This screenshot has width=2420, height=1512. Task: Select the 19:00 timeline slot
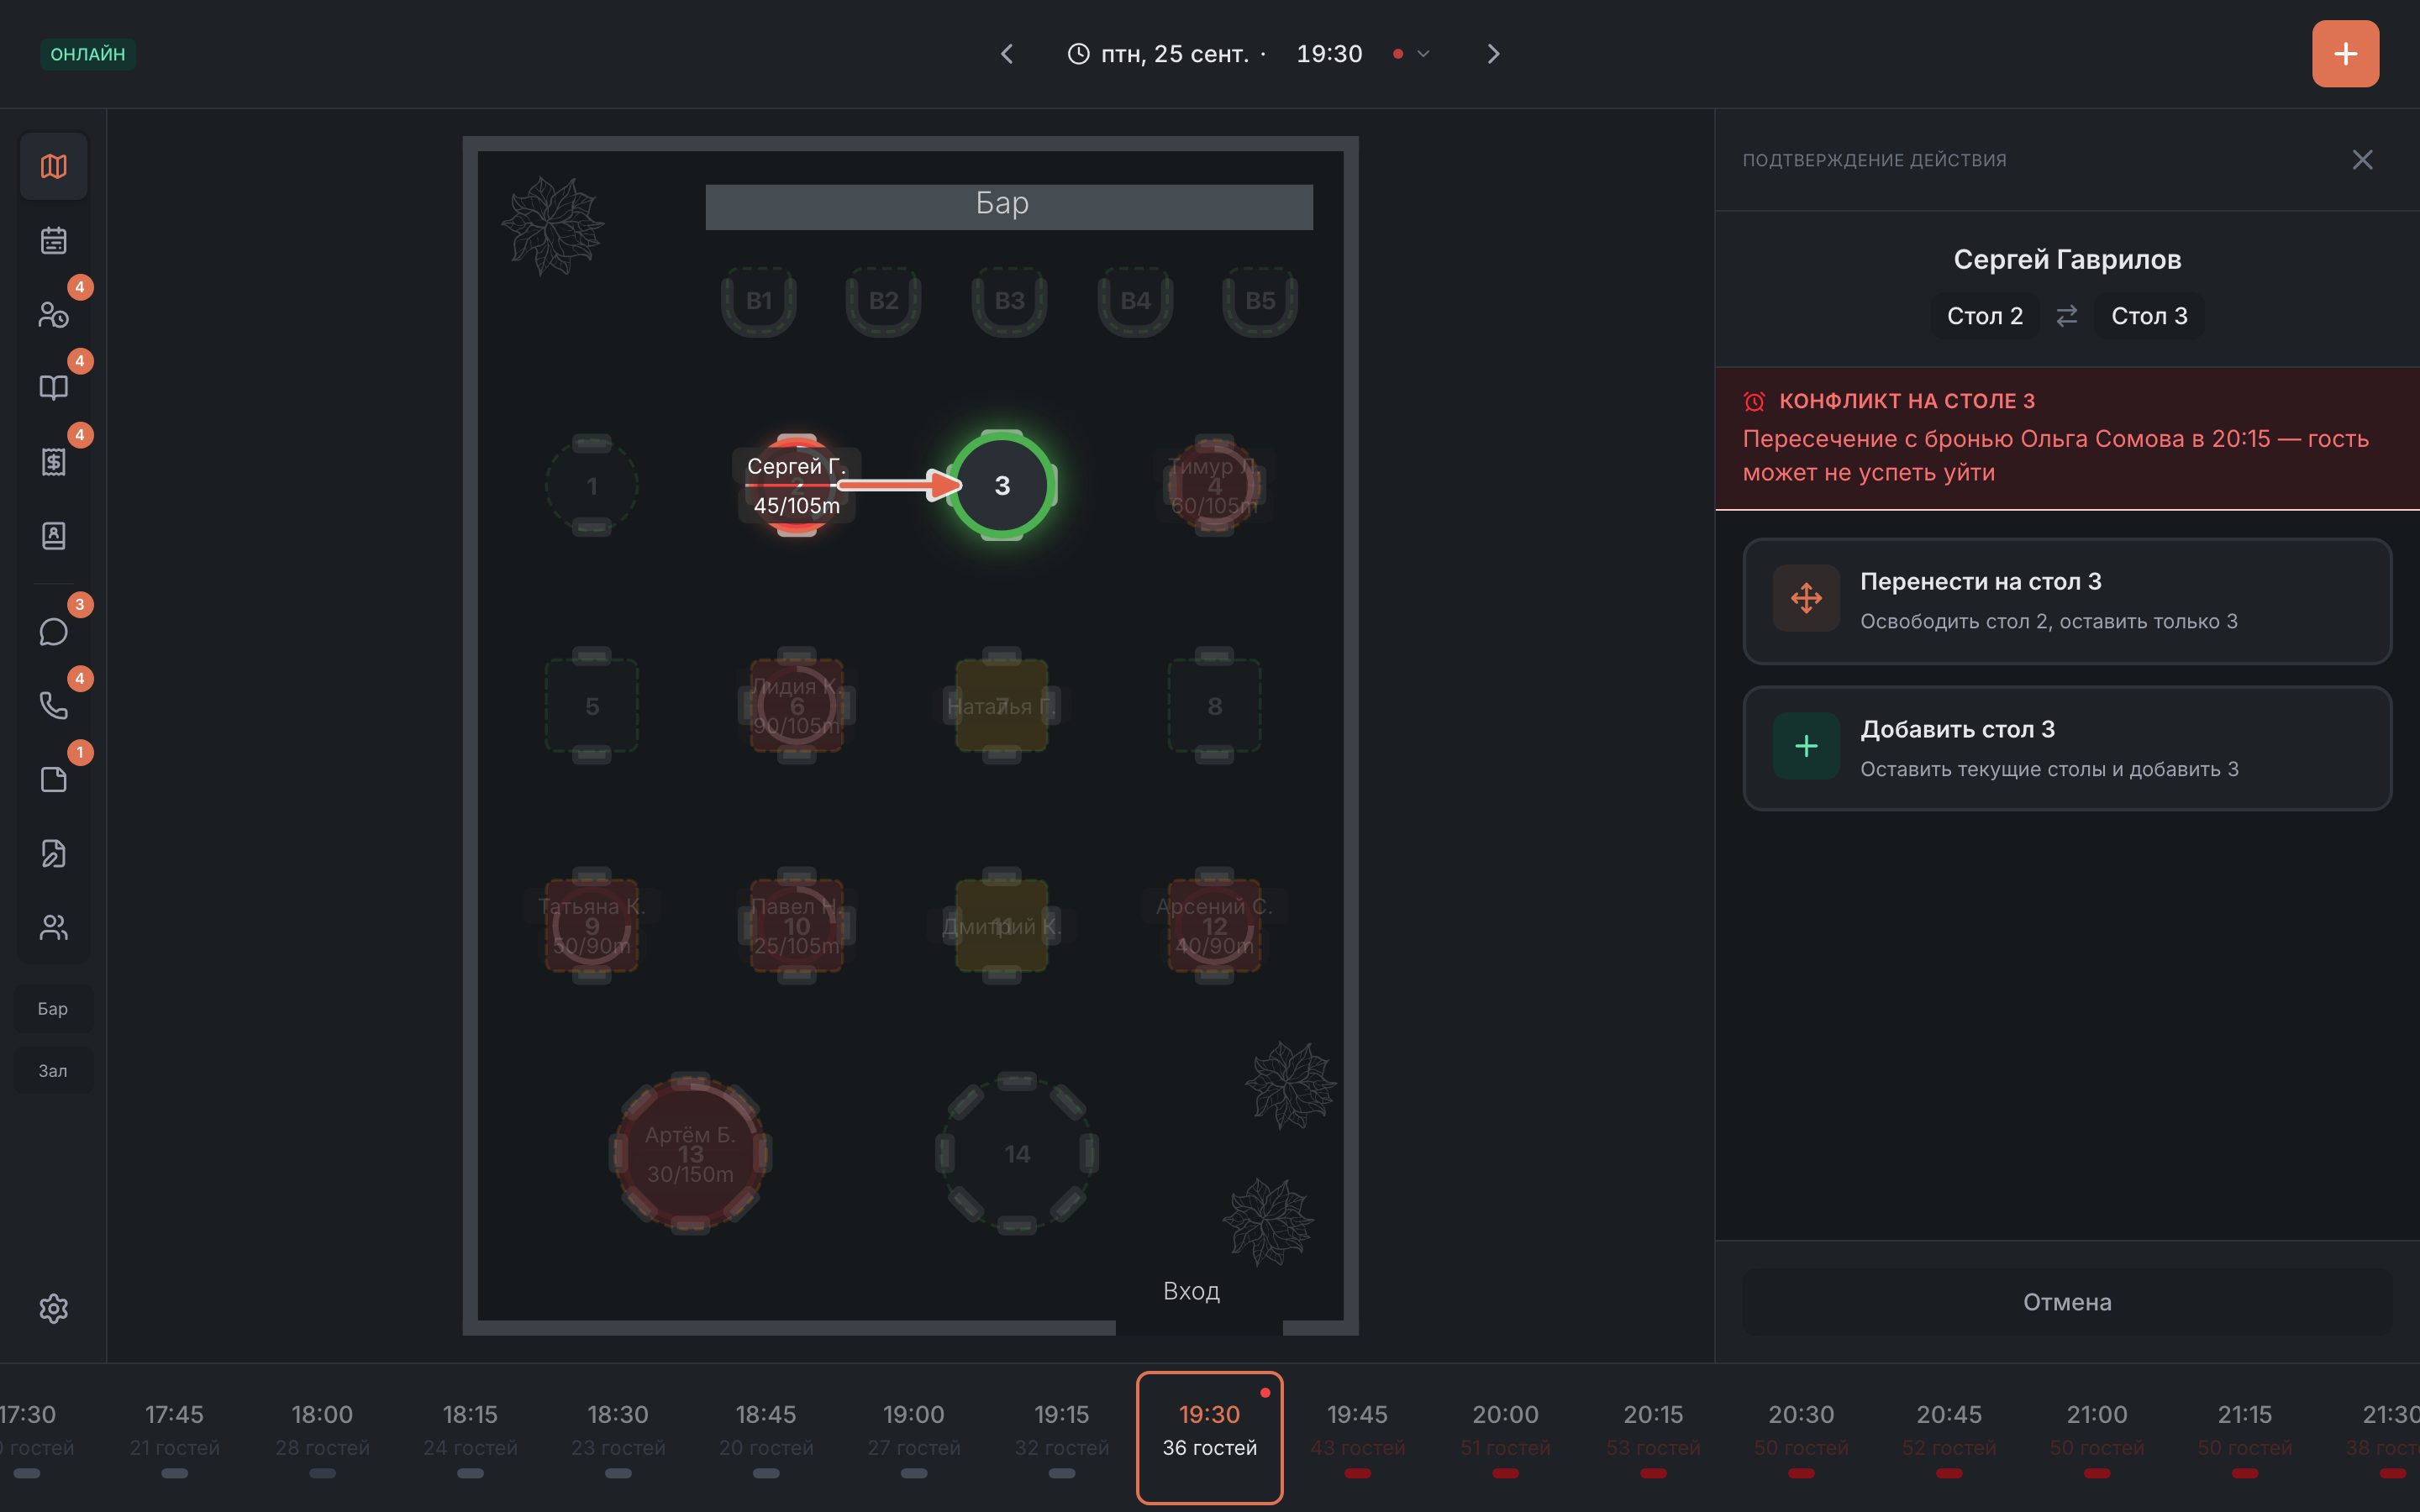click(x=914, y=1437)
